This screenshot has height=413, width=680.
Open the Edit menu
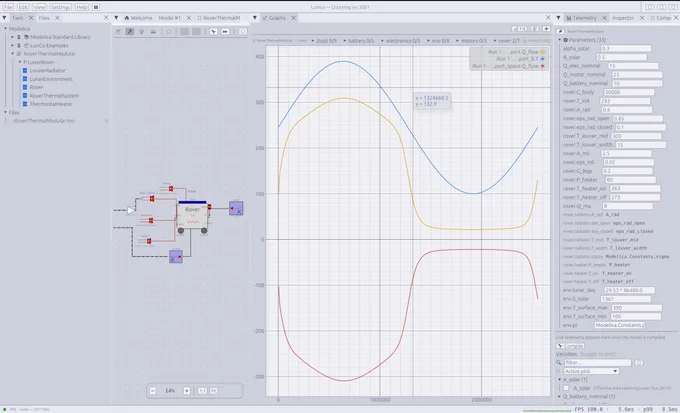tap(23, 7)
